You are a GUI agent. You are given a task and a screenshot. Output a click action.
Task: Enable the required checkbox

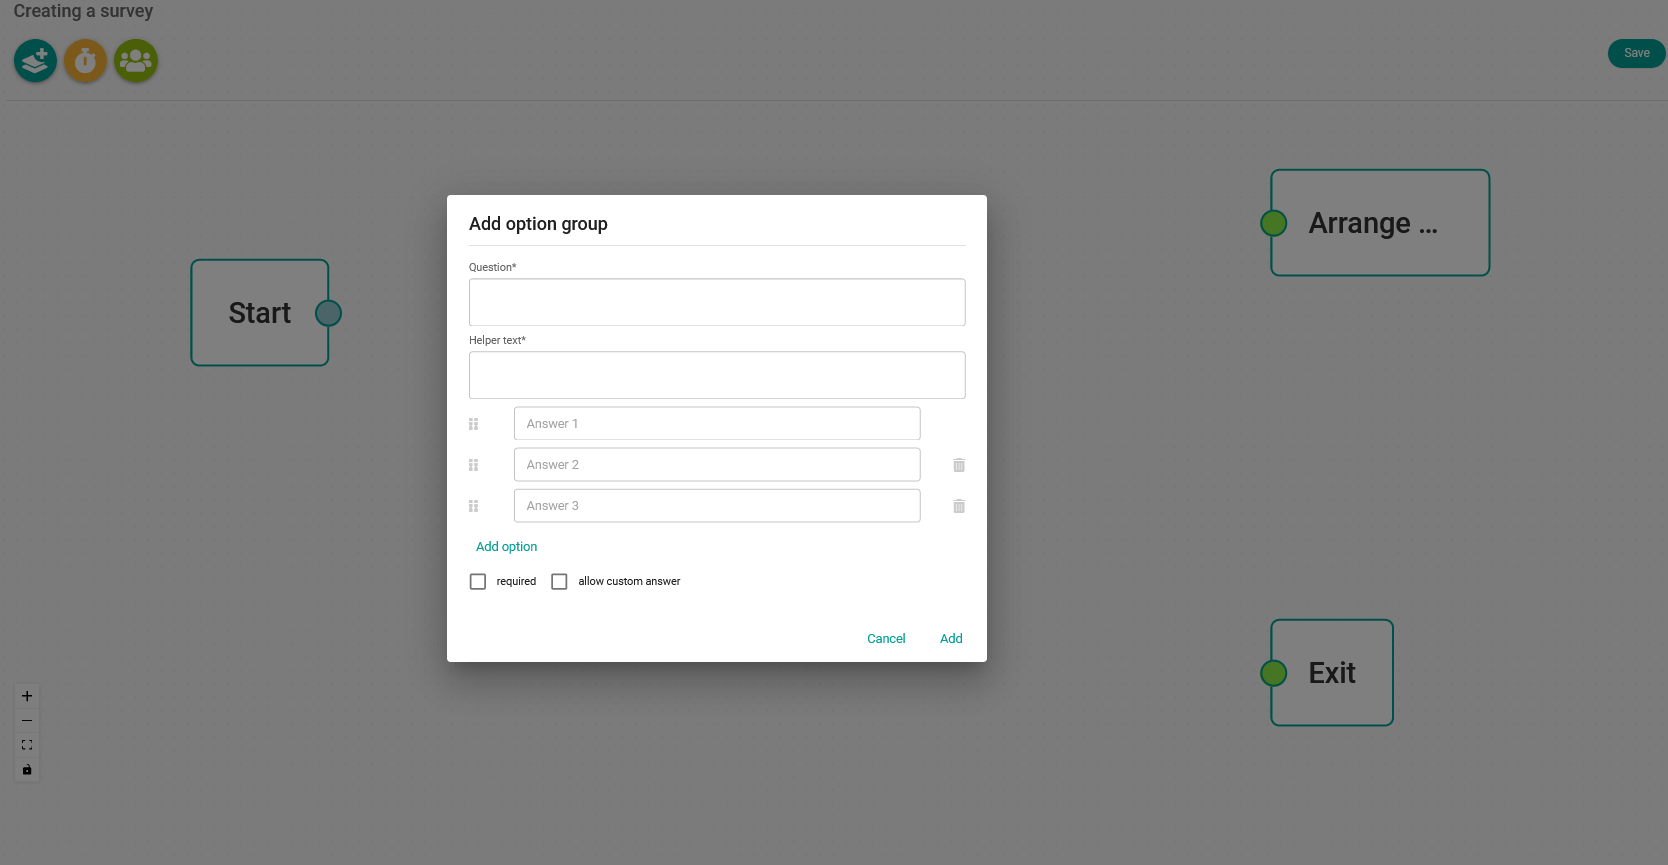pyautogui.click(x=477, y=581)
